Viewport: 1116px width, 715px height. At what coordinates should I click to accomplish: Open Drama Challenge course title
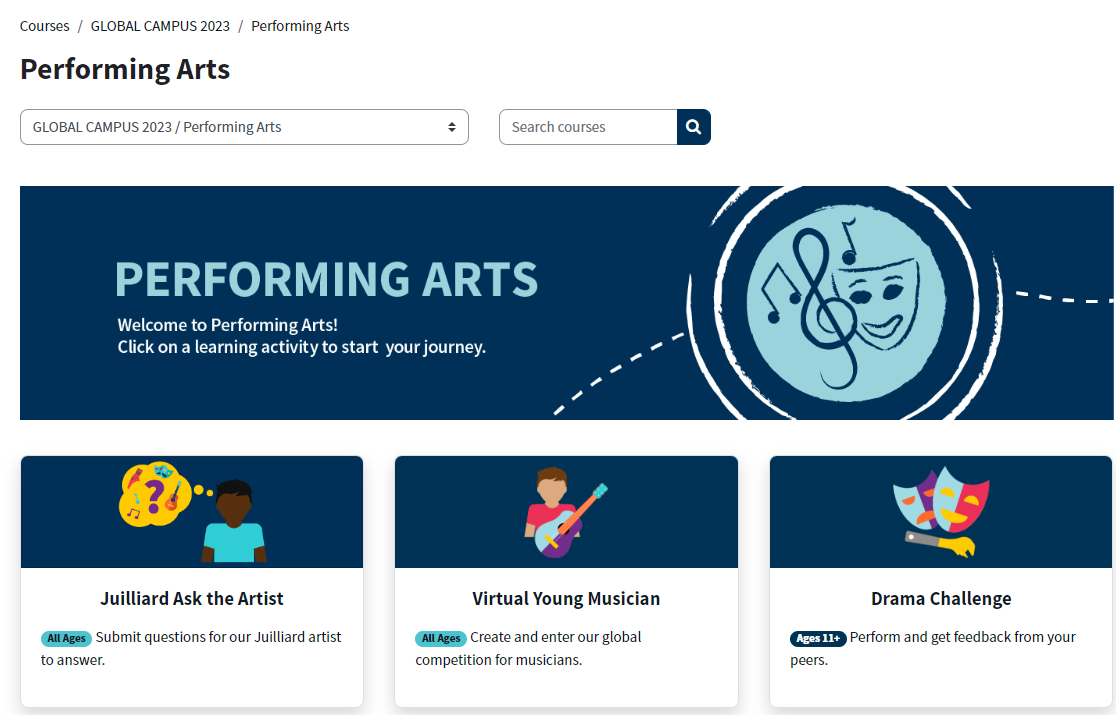(941, 598)
